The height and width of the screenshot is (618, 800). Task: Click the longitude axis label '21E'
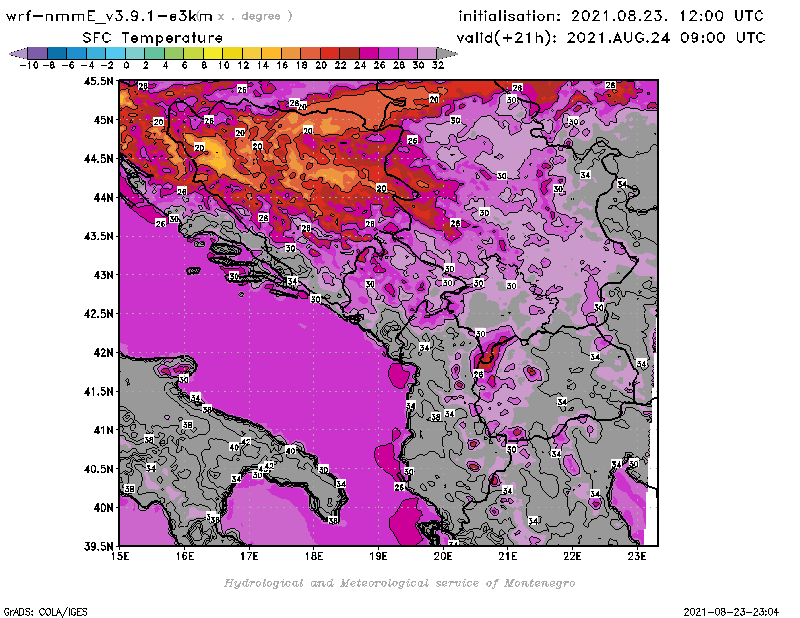508,556
